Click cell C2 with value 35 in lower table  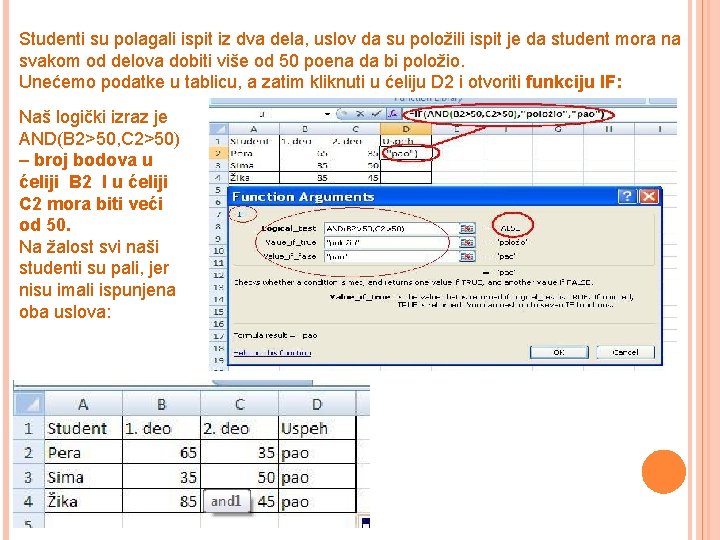239,452
